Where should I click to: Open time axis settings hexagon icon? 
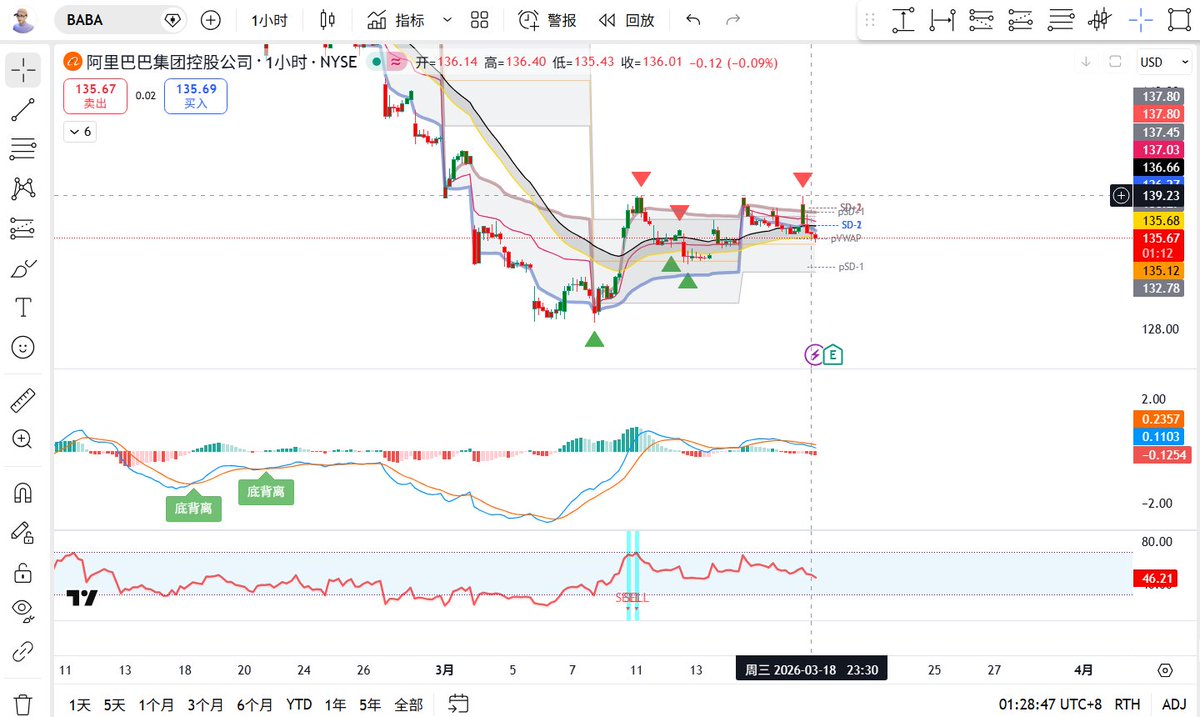pos(1165,669)
